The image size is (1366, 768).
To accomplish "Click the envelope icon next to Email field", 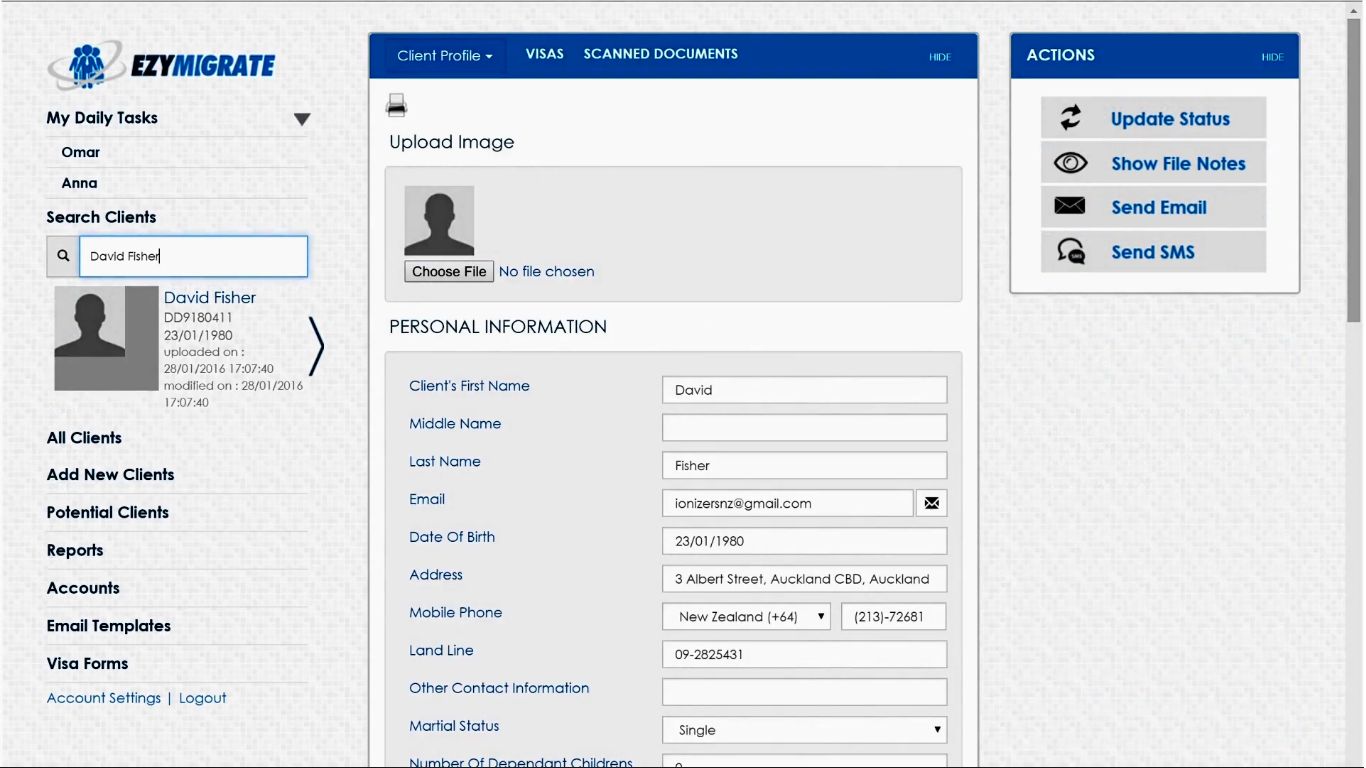I will point(931,503).
